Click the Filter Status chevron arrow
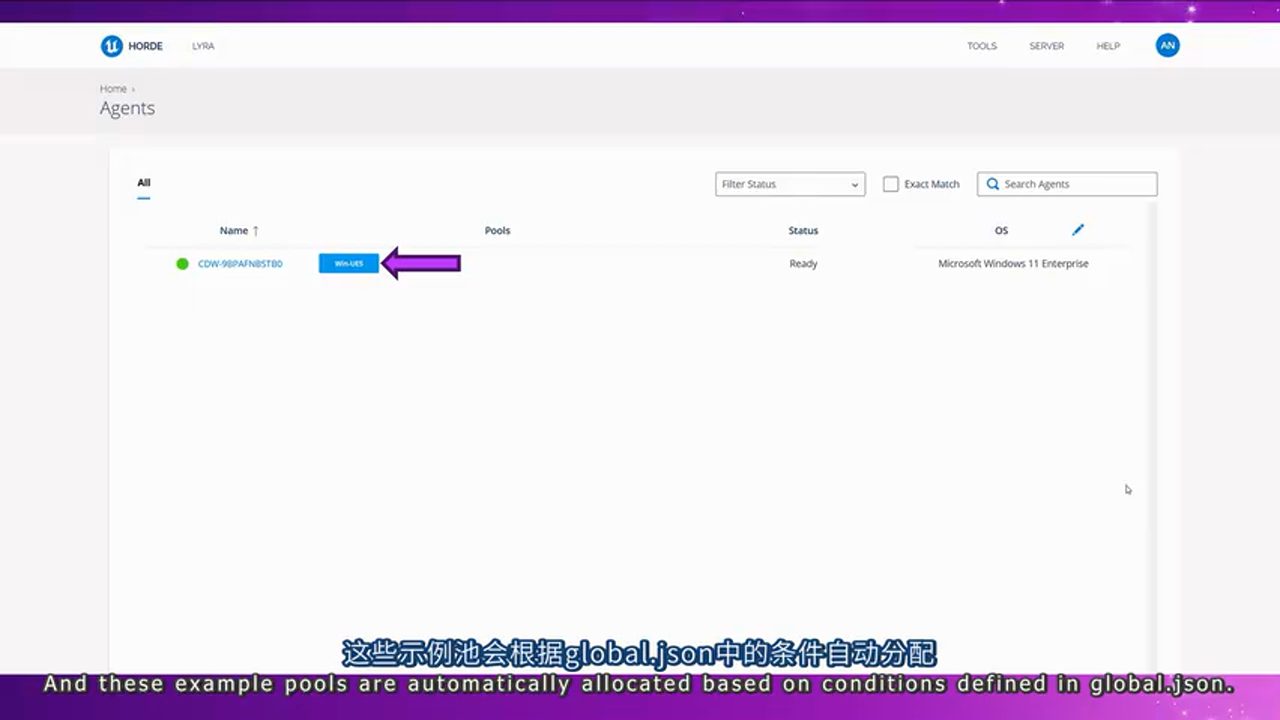 click(x=854, y=184)
